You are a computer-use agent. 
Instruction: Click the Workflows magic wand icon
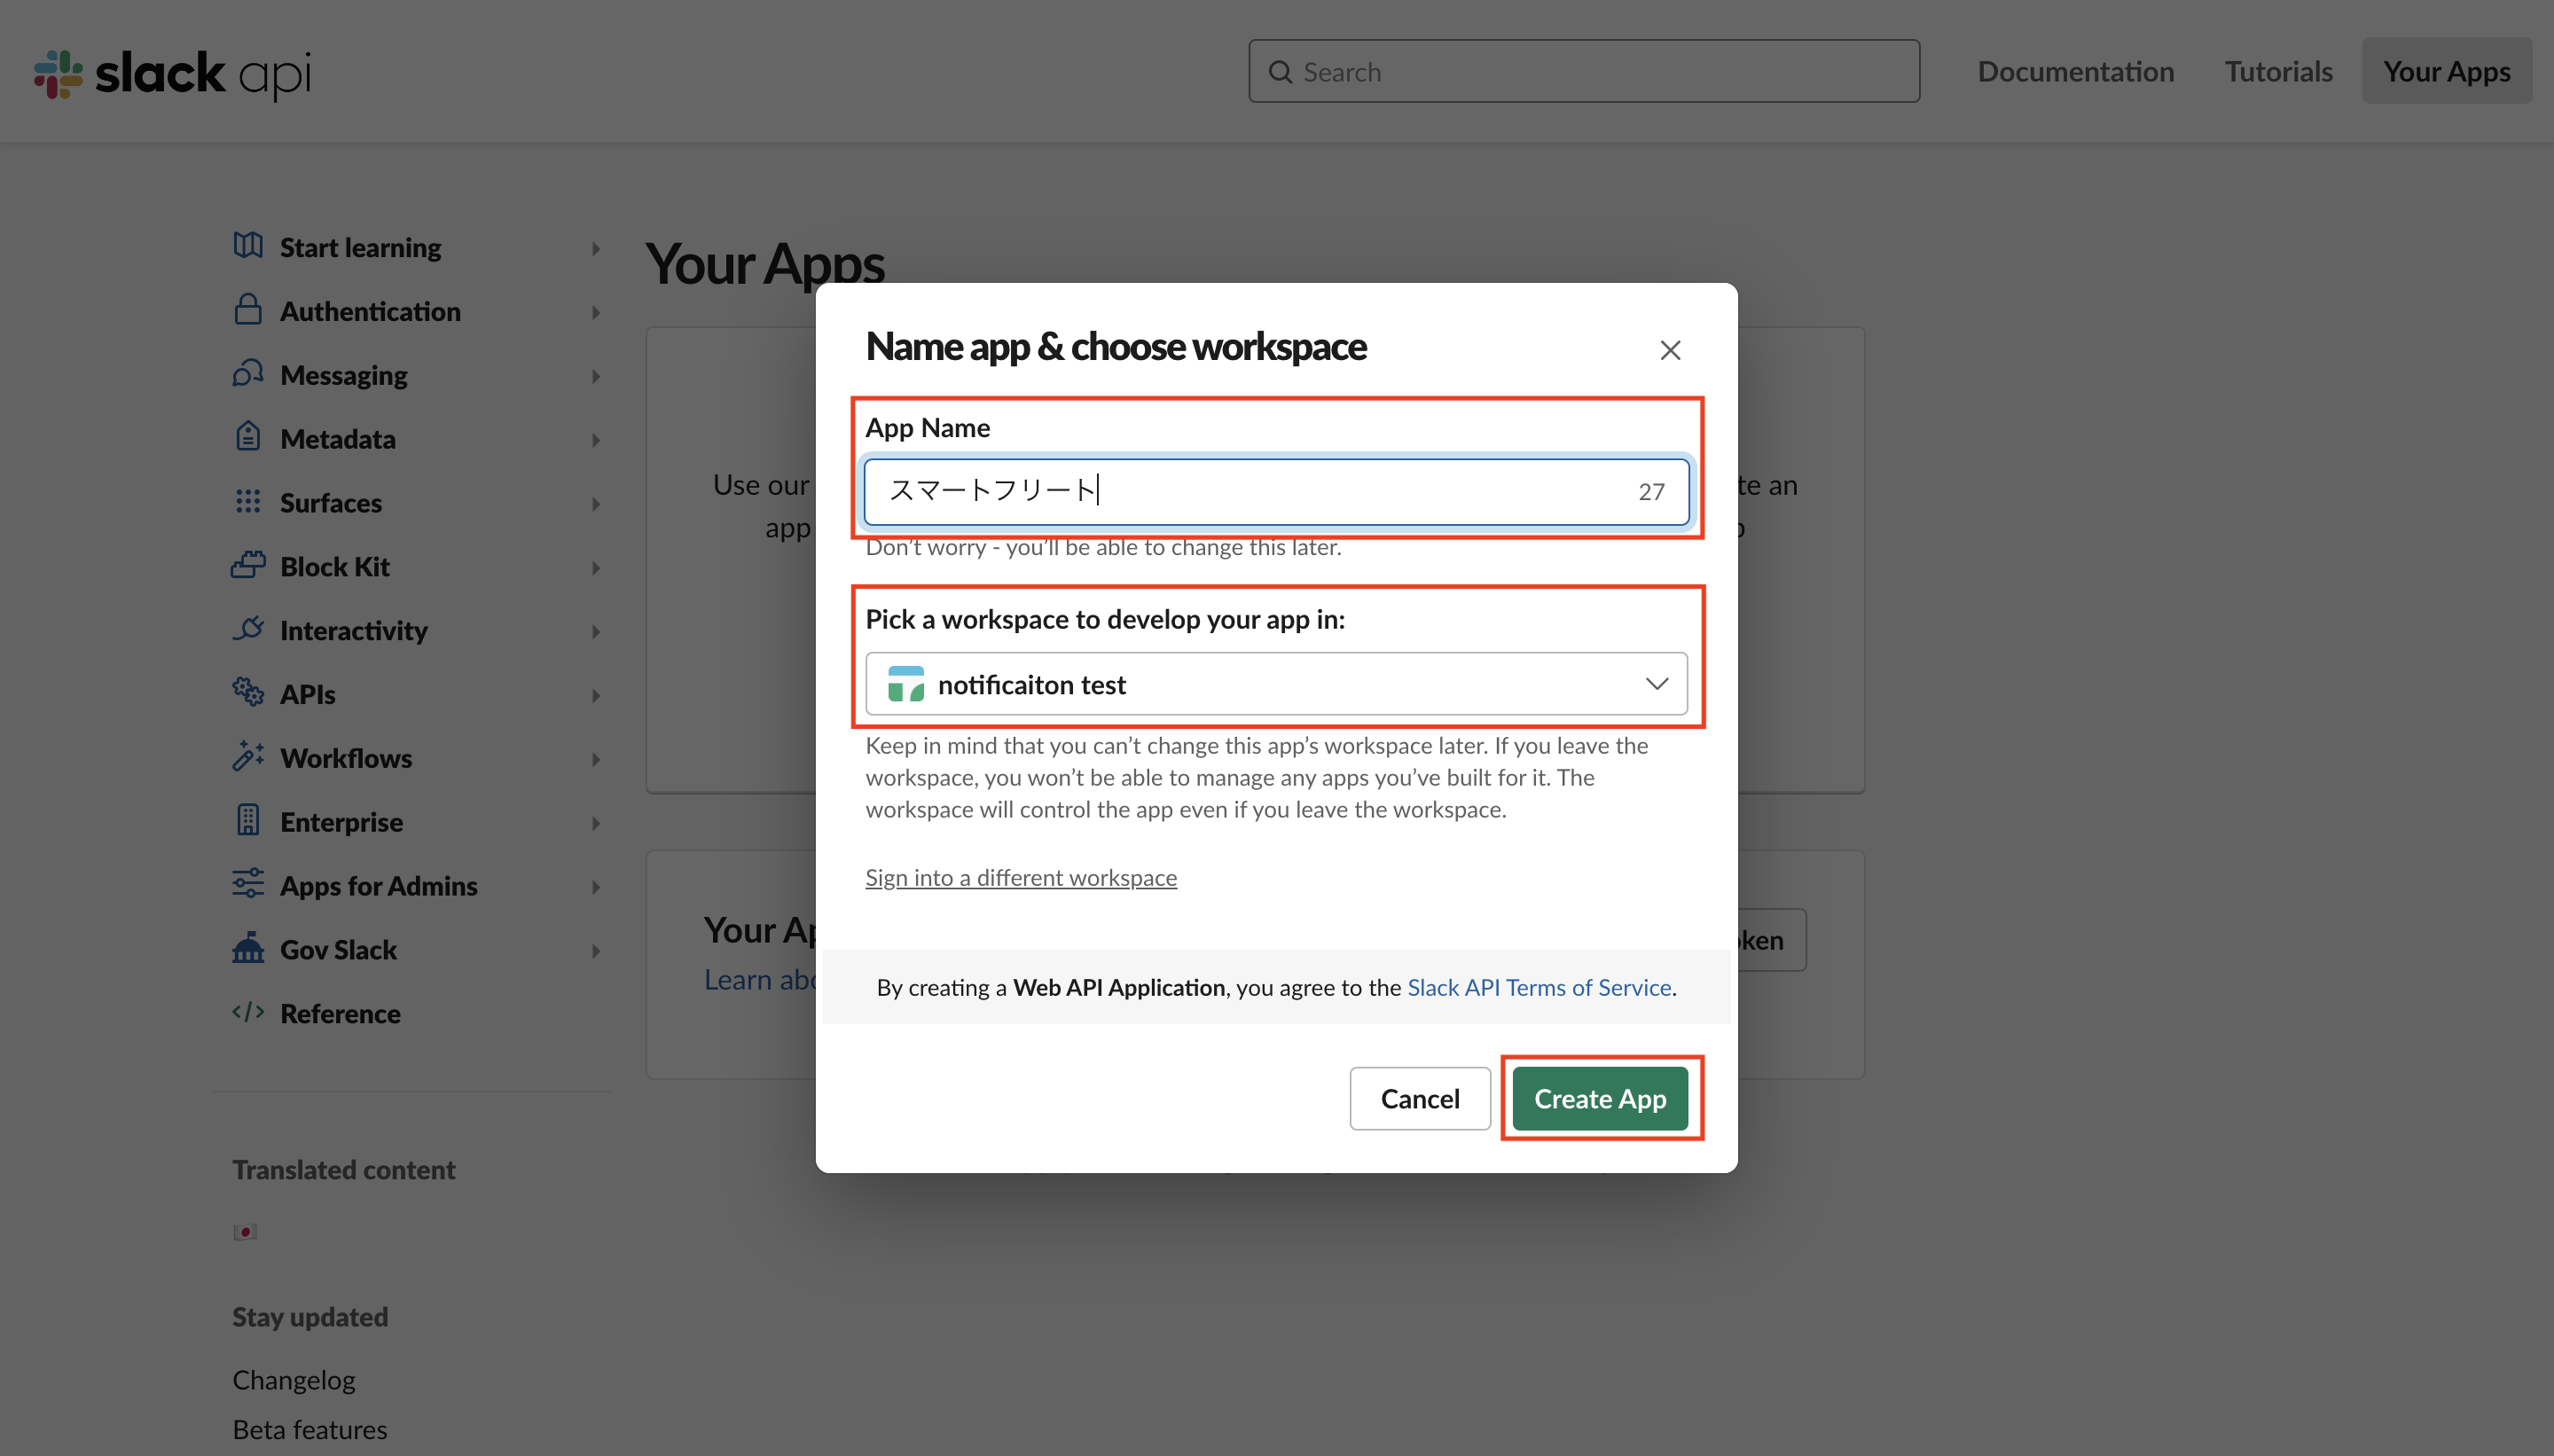coord(248,756)
